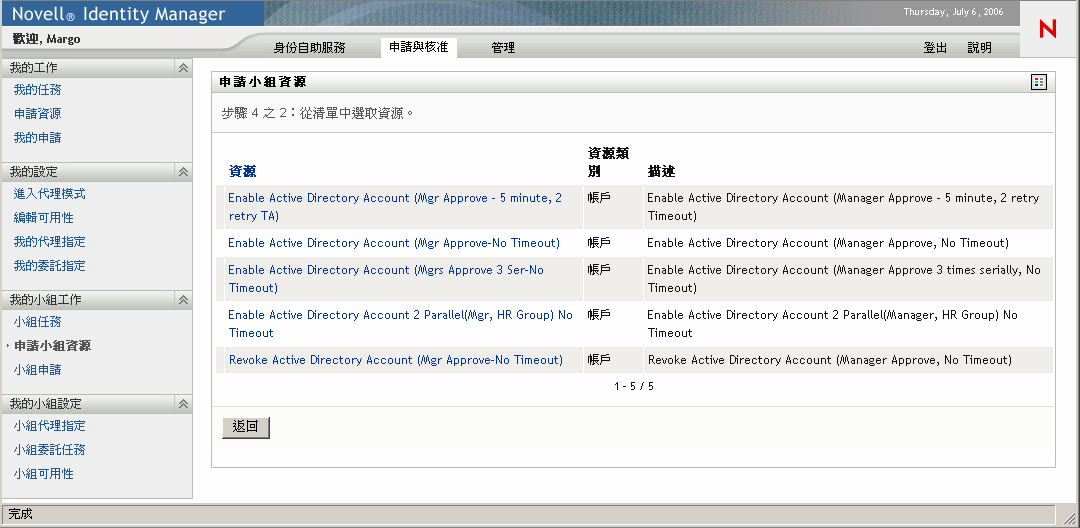This screenshot has height=528, width=1080.
Task: Open 我的申請 sidebar link
Action: pos(38,138)
